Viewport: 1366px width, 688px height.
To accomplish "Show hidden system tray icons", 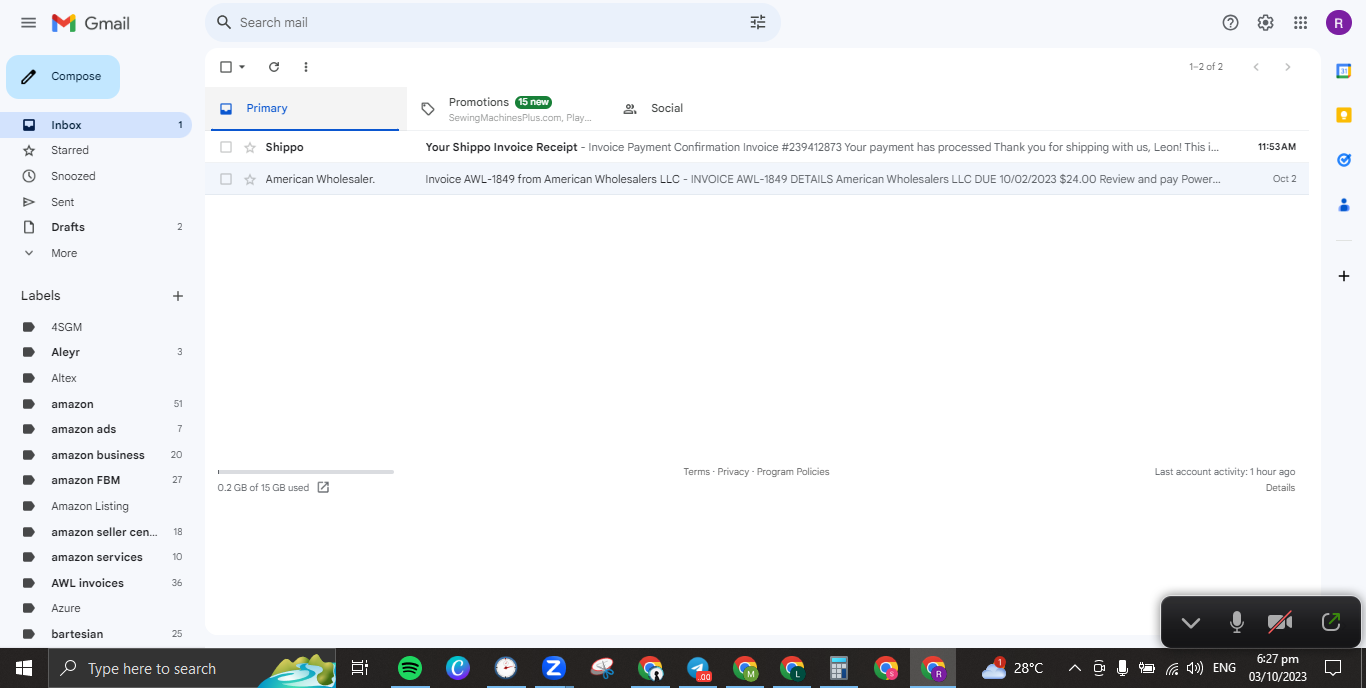I will [1075, 668].
